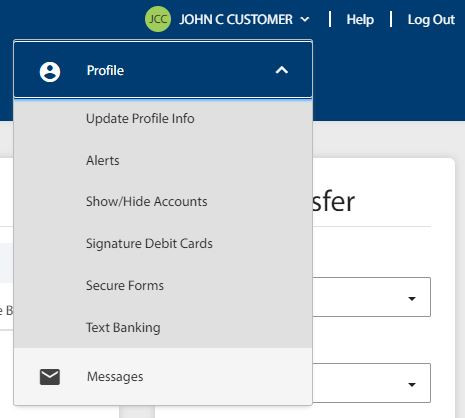465x418 pixels.
Task: Click the green JCC avatar circle
Action: pos(158,19)
